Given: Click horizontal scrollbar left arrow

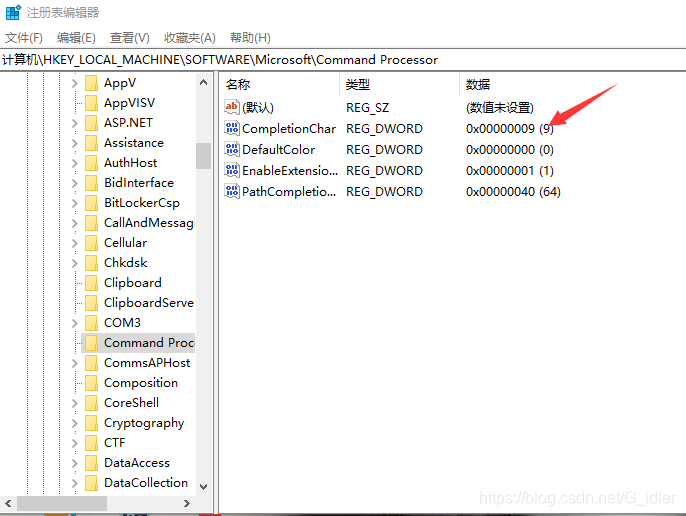Looking at the screenshot, I should 8,503.
